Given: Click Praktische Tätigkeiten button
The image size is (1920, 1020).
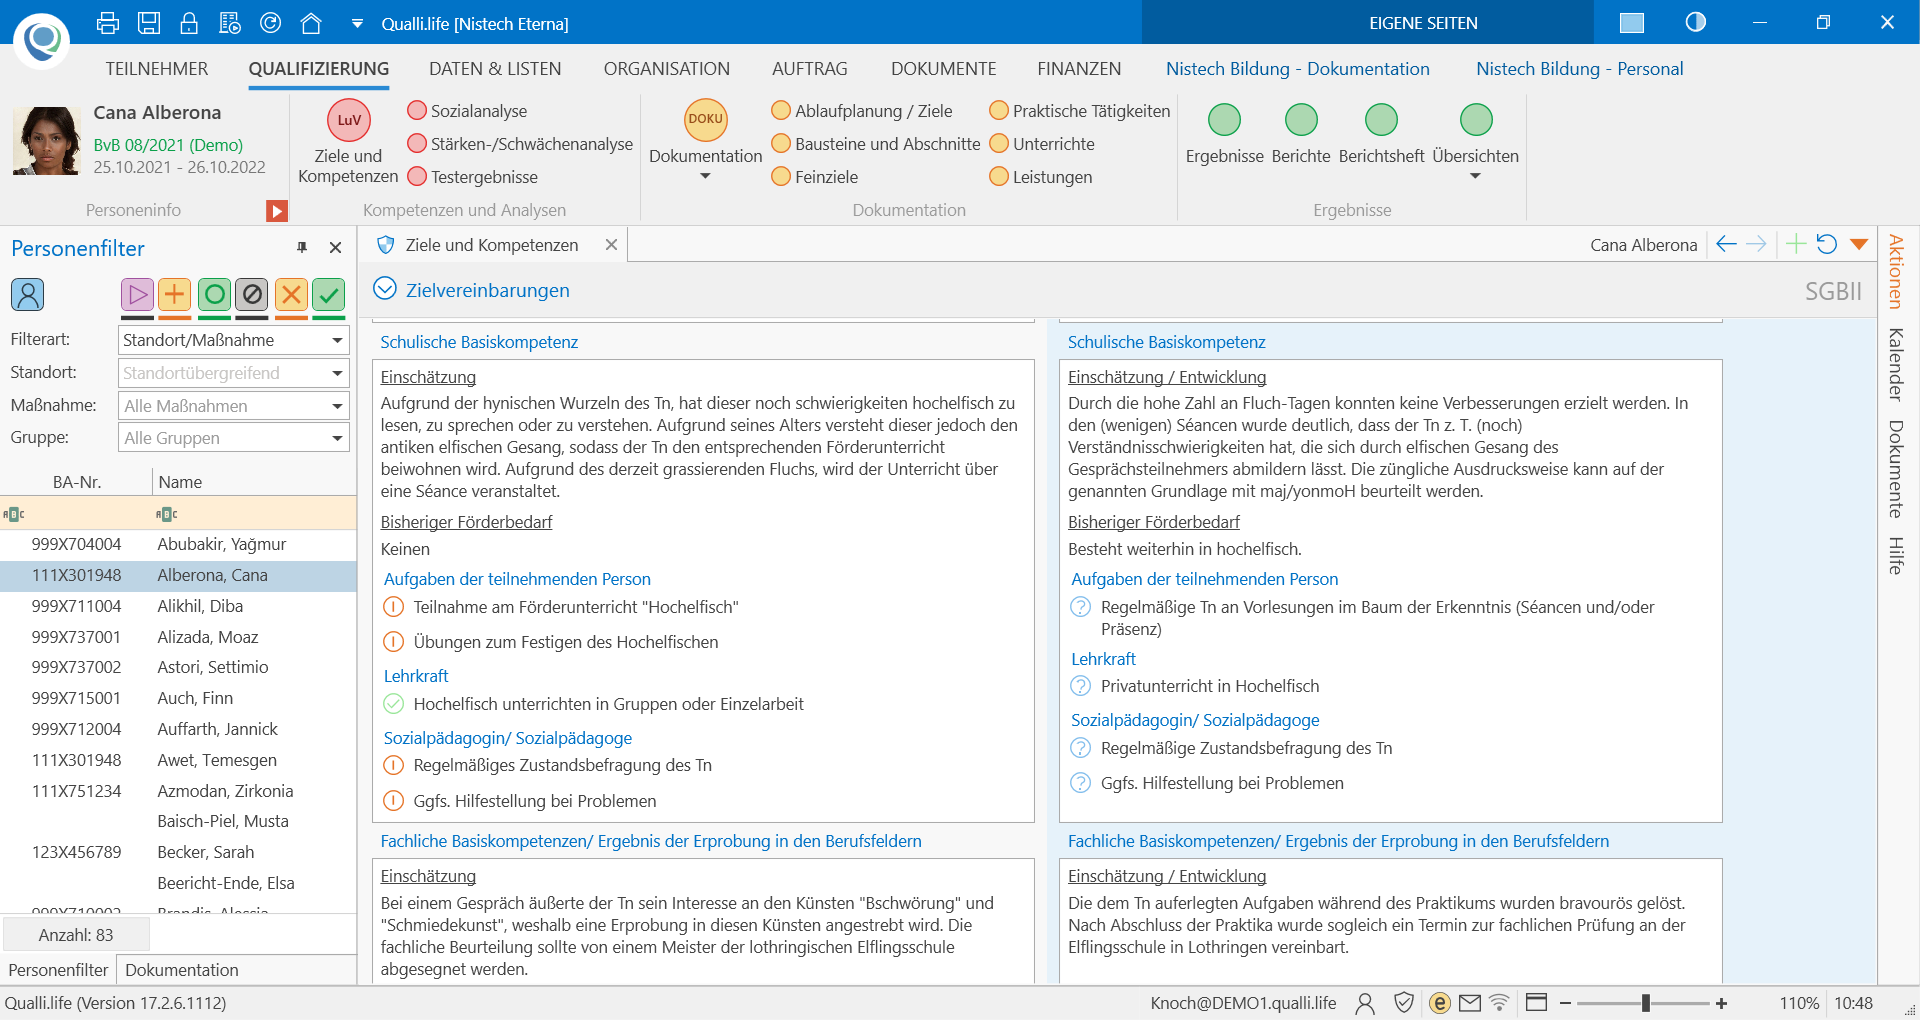Looking at the screenshot, I should (1080, 111).
